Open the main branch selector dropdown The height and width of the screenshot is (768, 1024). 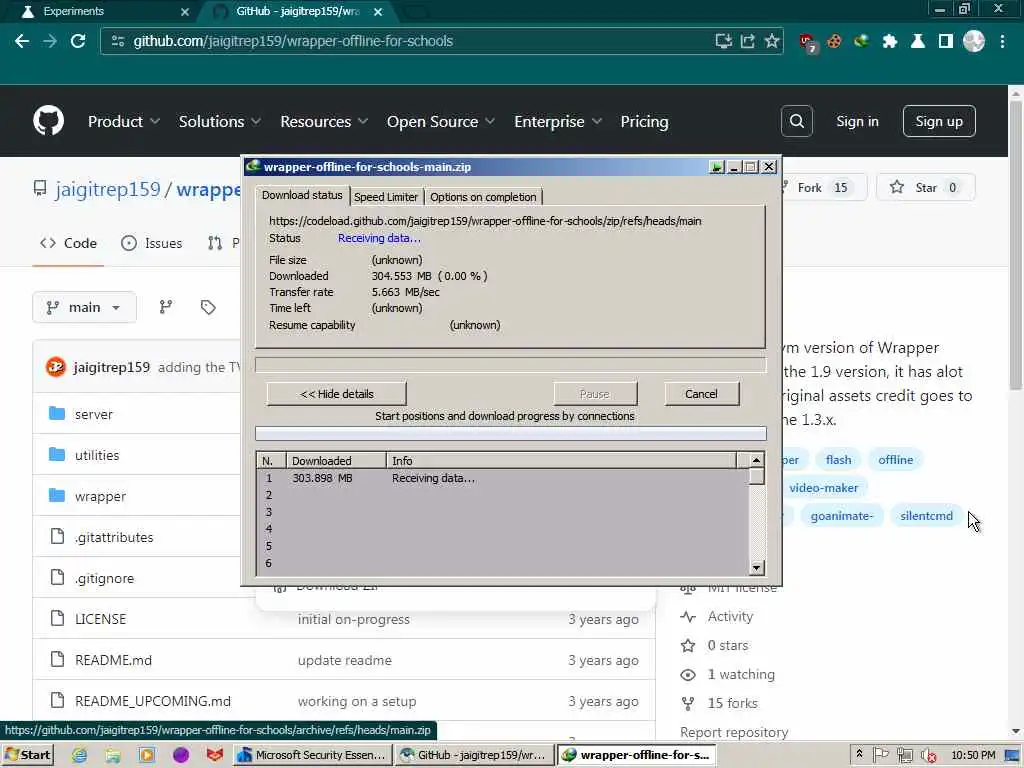[x=84, y=307]
